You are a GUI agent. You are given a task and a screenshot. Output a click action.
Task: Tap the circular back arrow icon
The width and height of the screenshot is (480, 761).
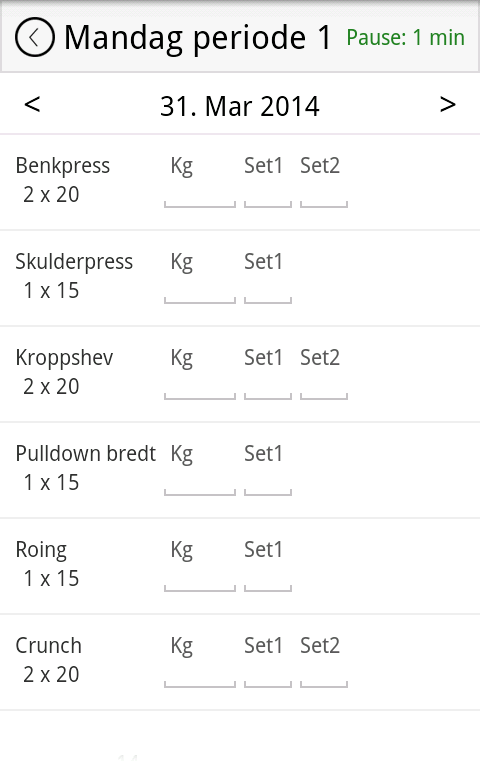(x=34, y=37)
